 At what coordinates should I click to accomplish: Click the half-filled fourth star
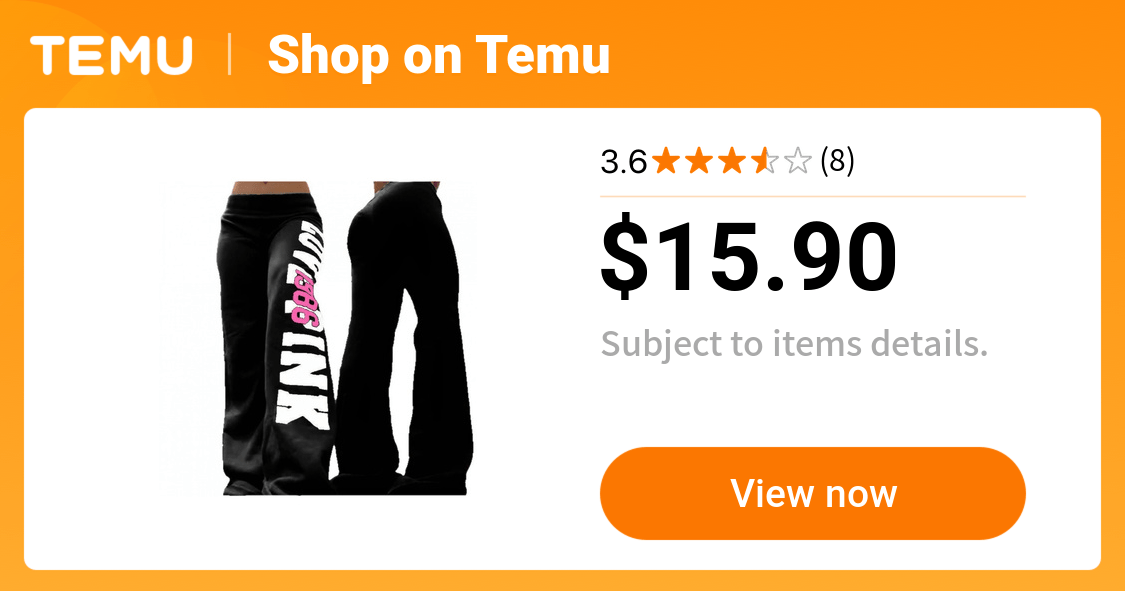[x=765, y=161]
